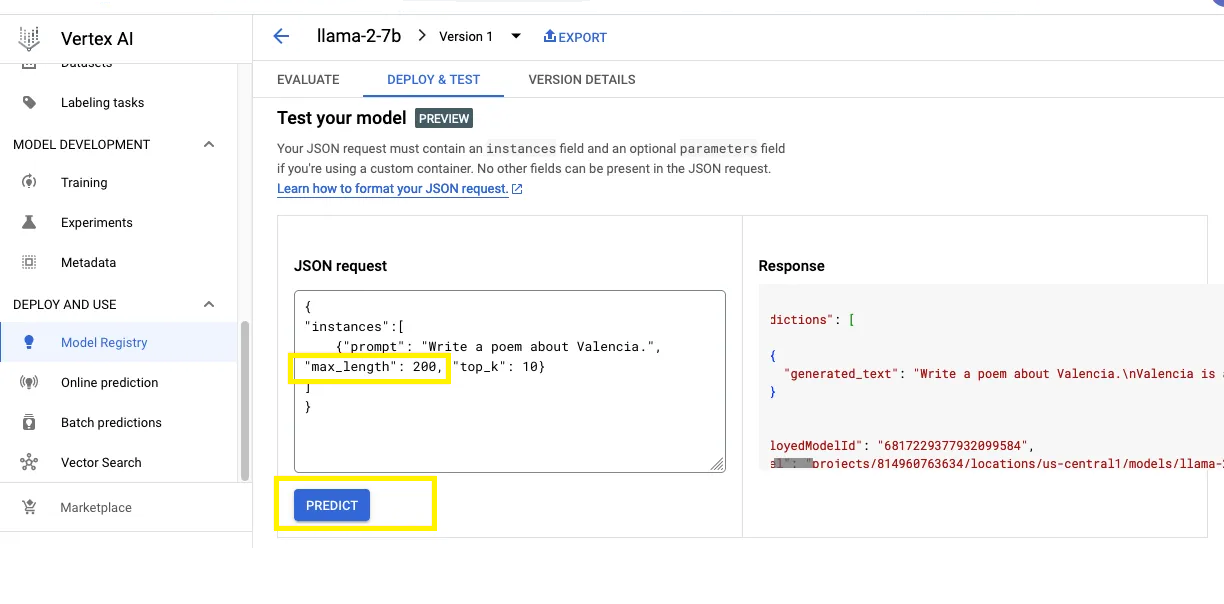Select the Deploy & Test tab
This screenshot has height=604, width=1224.
(434, 79)
